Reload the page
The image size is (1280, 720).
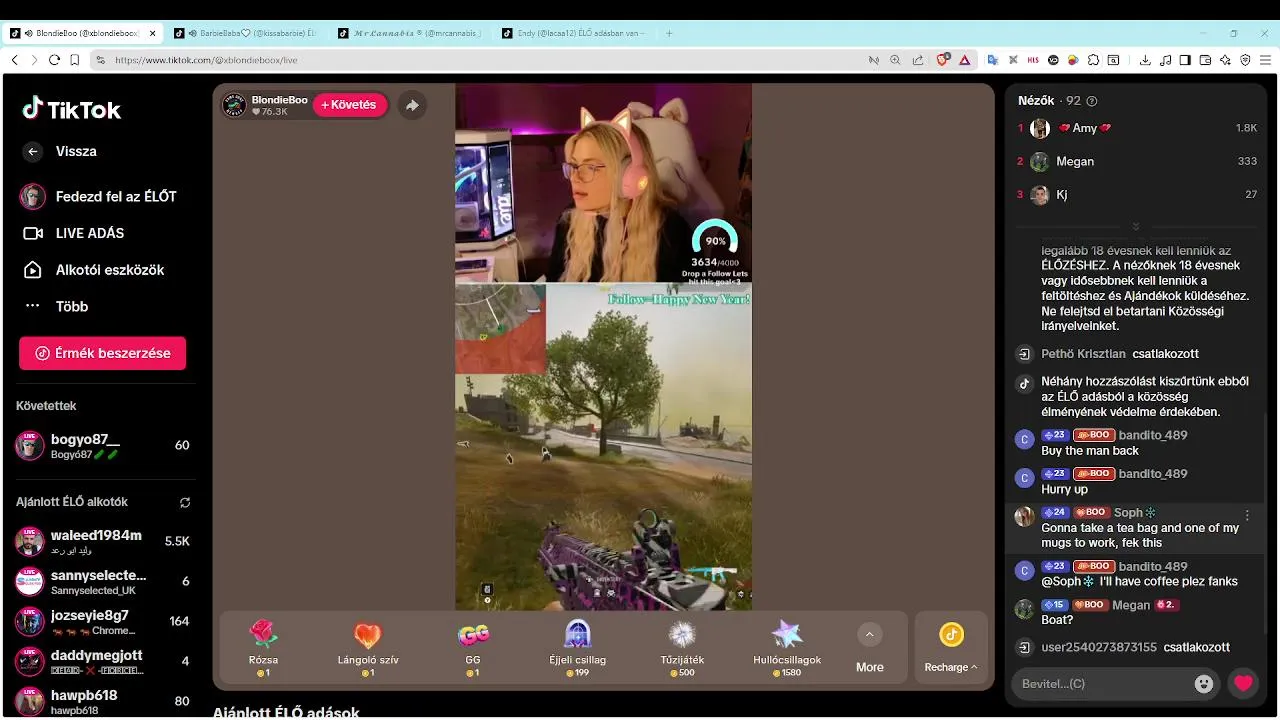(54, 60)
